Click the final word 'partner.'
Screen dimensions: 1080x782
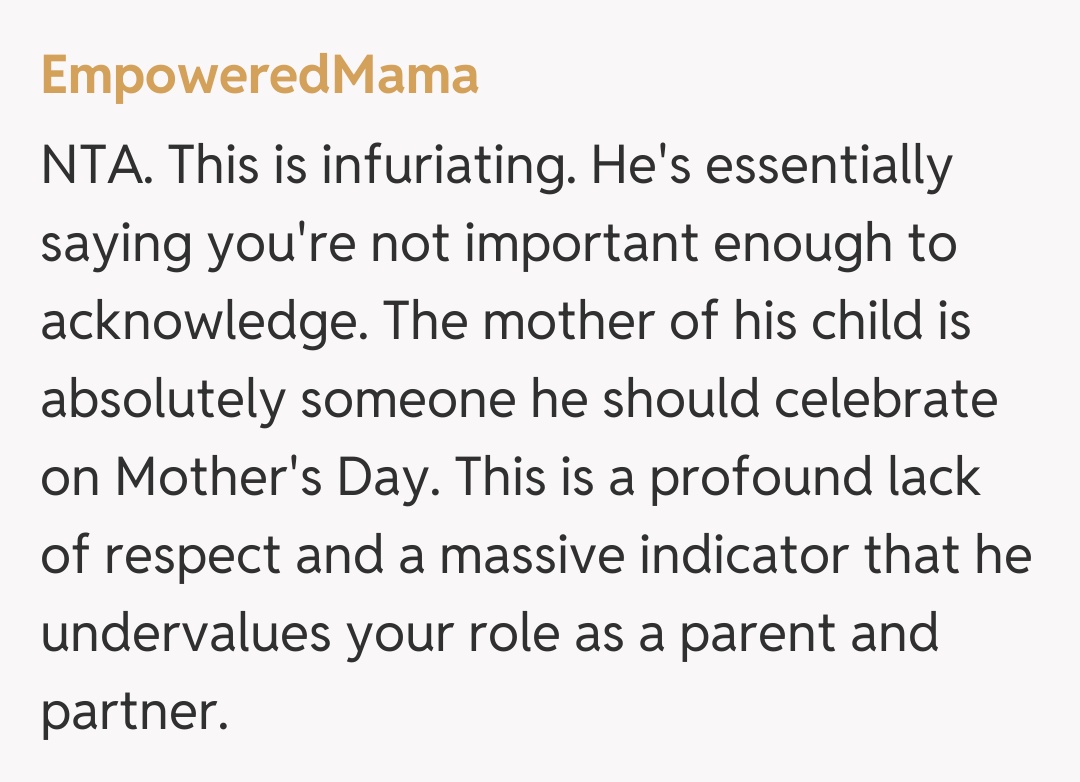(x=130, y=712)
